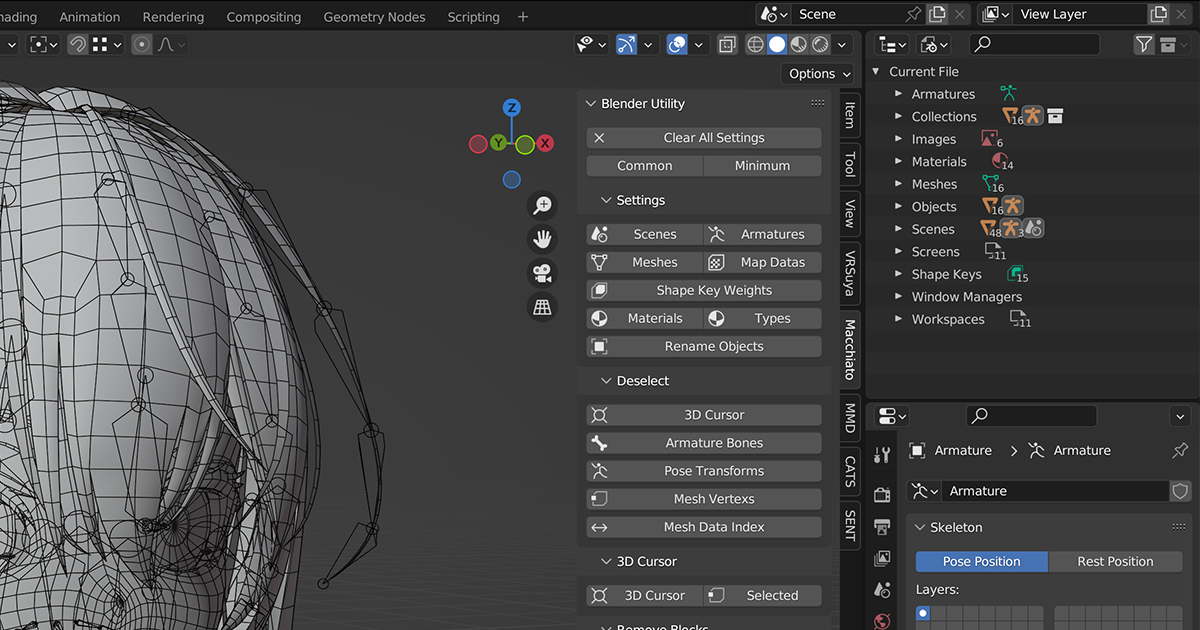This screenshot has width=1200, height=630.
Task: Click the zoom magnifier viewport icon
Action: click(542, 205)
